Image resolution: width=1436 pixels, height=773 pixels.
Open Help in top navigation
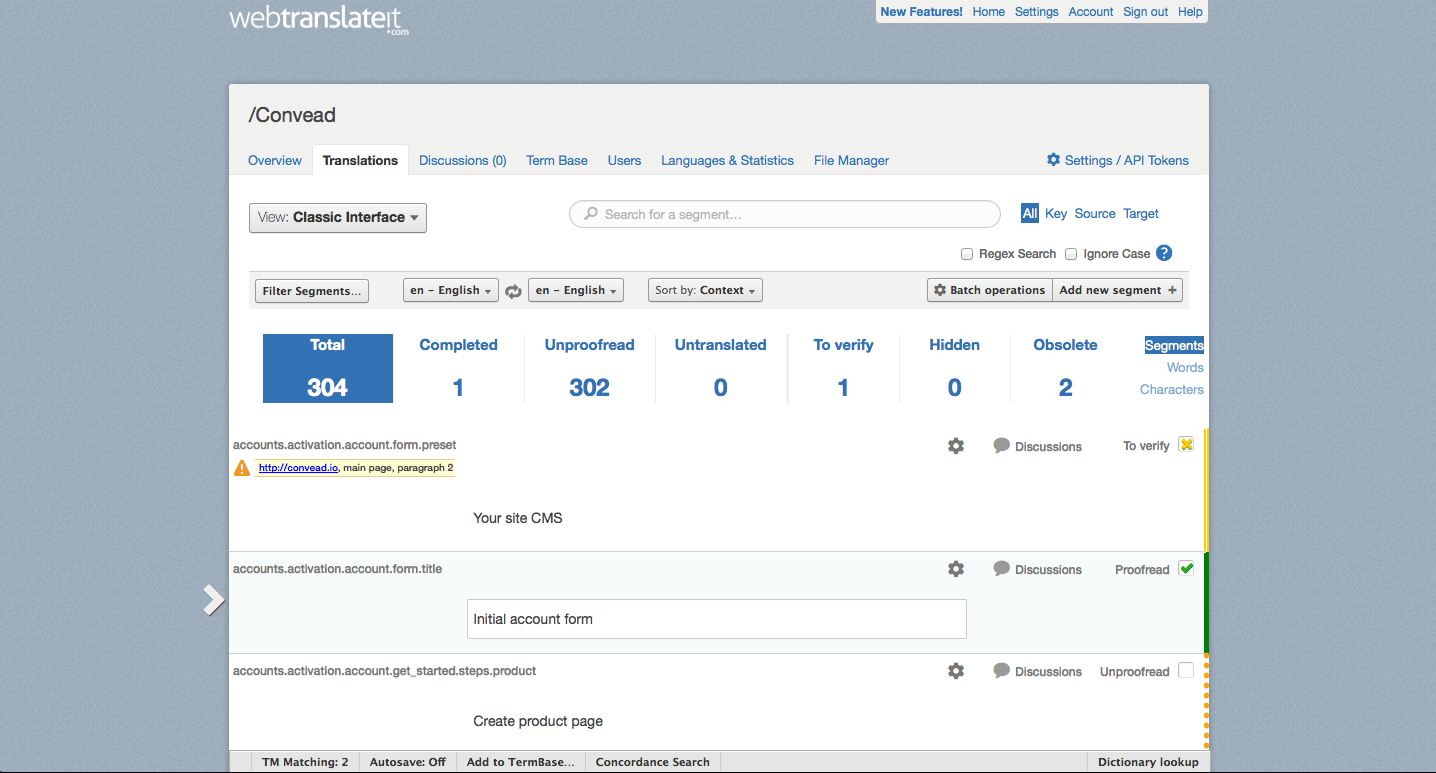click(x=1190, y=12)
